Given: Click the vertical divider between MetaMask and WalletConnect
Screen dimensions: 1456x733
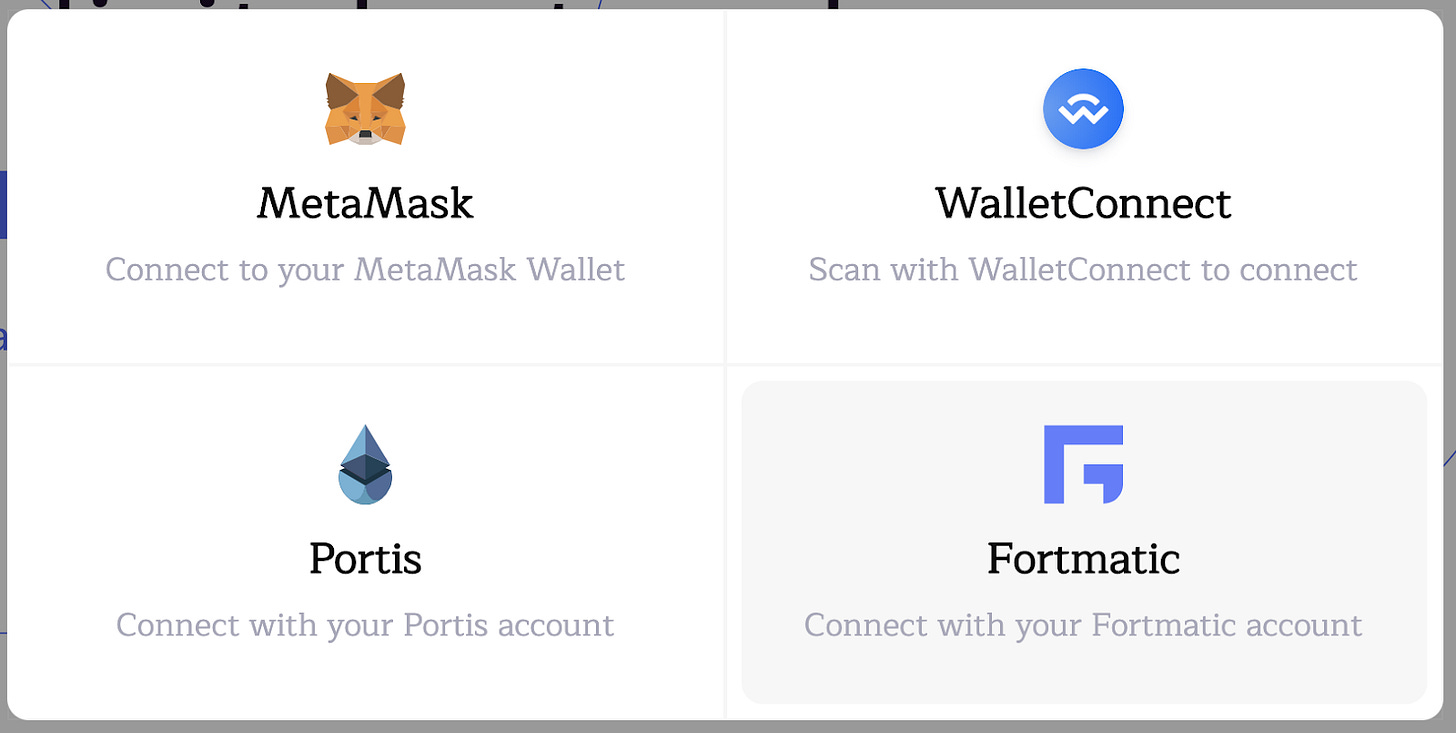Looking at the screenshot, I should tap(725, 190).
